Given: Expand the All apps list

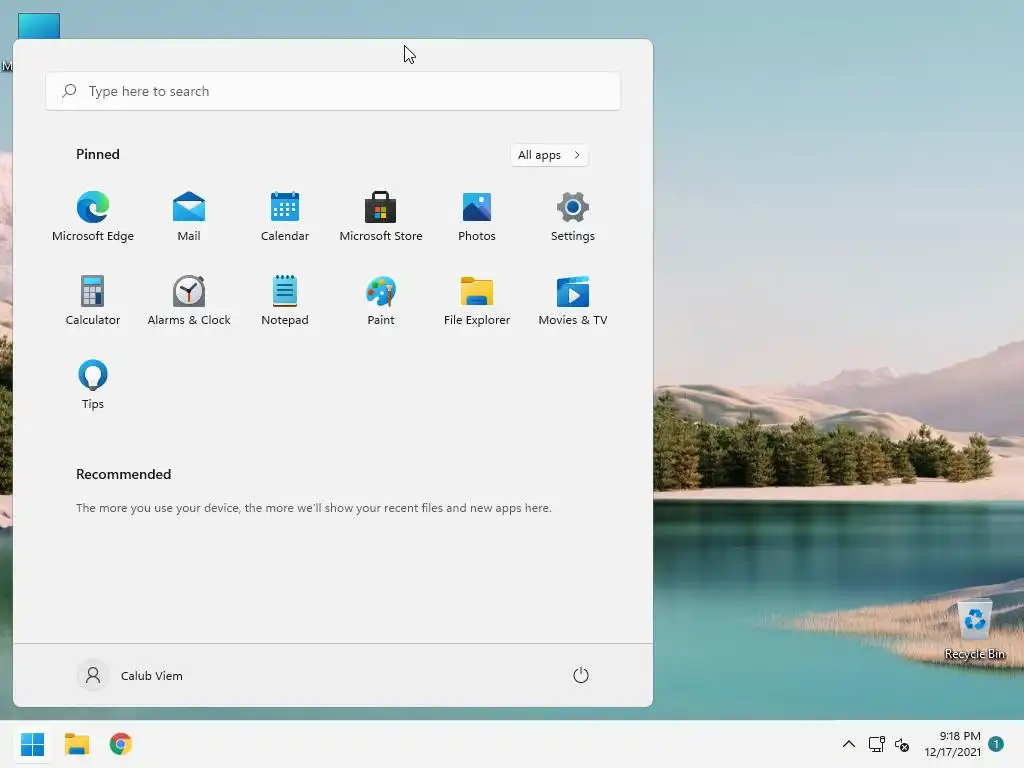Looking at the screenshot, I should 549,155.
